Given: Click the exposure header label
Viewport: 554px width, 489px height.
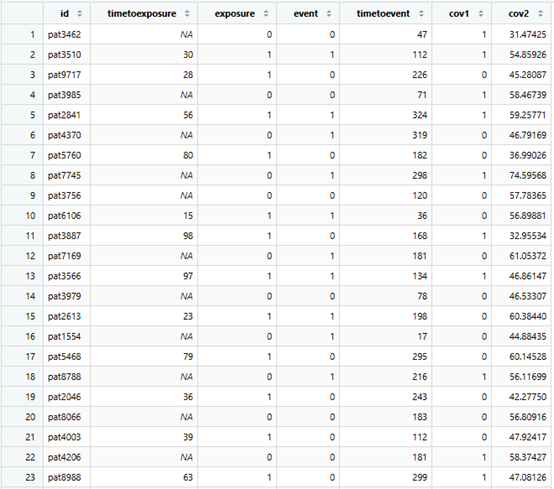Looking at the screenshot, I should pyautogui.click(x=235, y=14).
